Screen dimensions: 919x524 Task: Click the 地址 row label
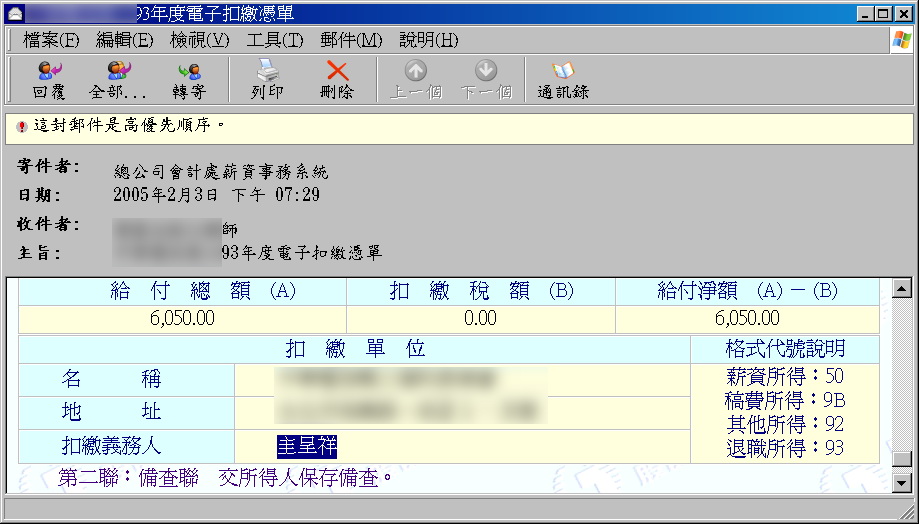pos(111,412)
